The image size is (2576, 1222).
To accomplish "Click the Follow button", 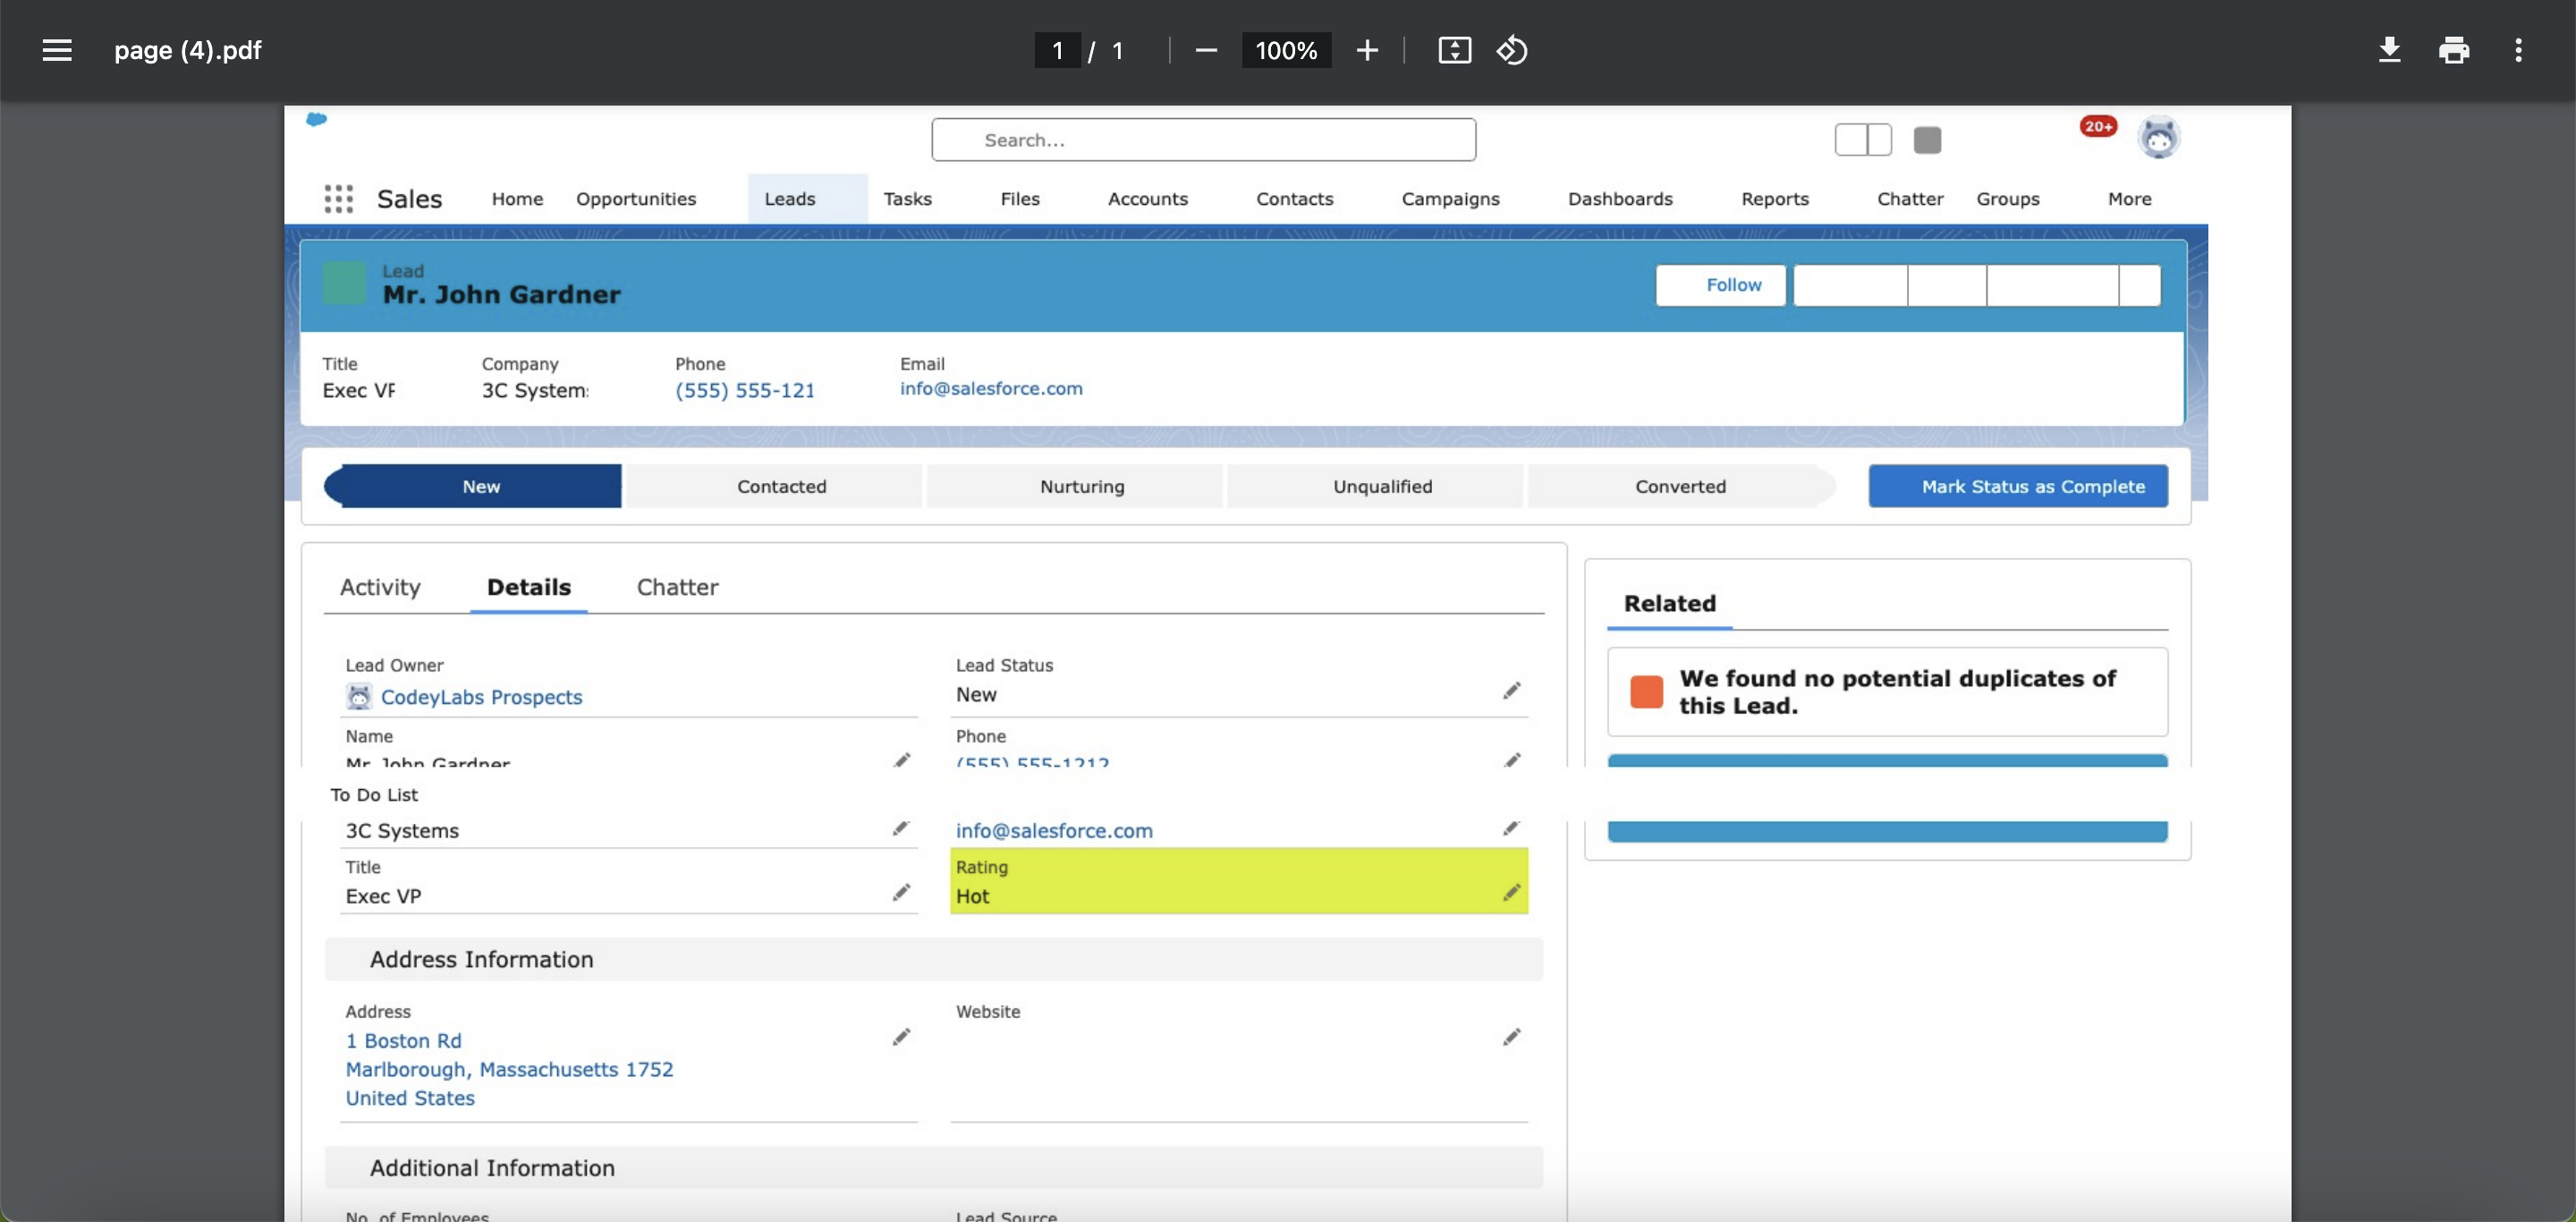I will (x=1720, y=285).
